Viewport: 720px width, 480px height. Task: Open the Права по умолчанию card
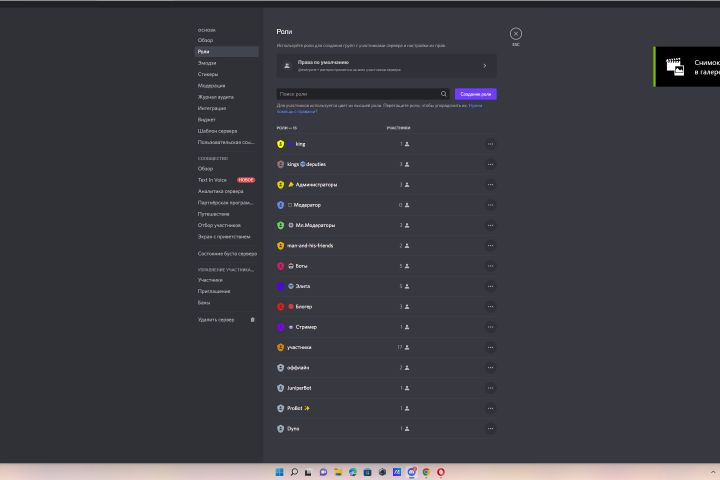tap(386, 66)
